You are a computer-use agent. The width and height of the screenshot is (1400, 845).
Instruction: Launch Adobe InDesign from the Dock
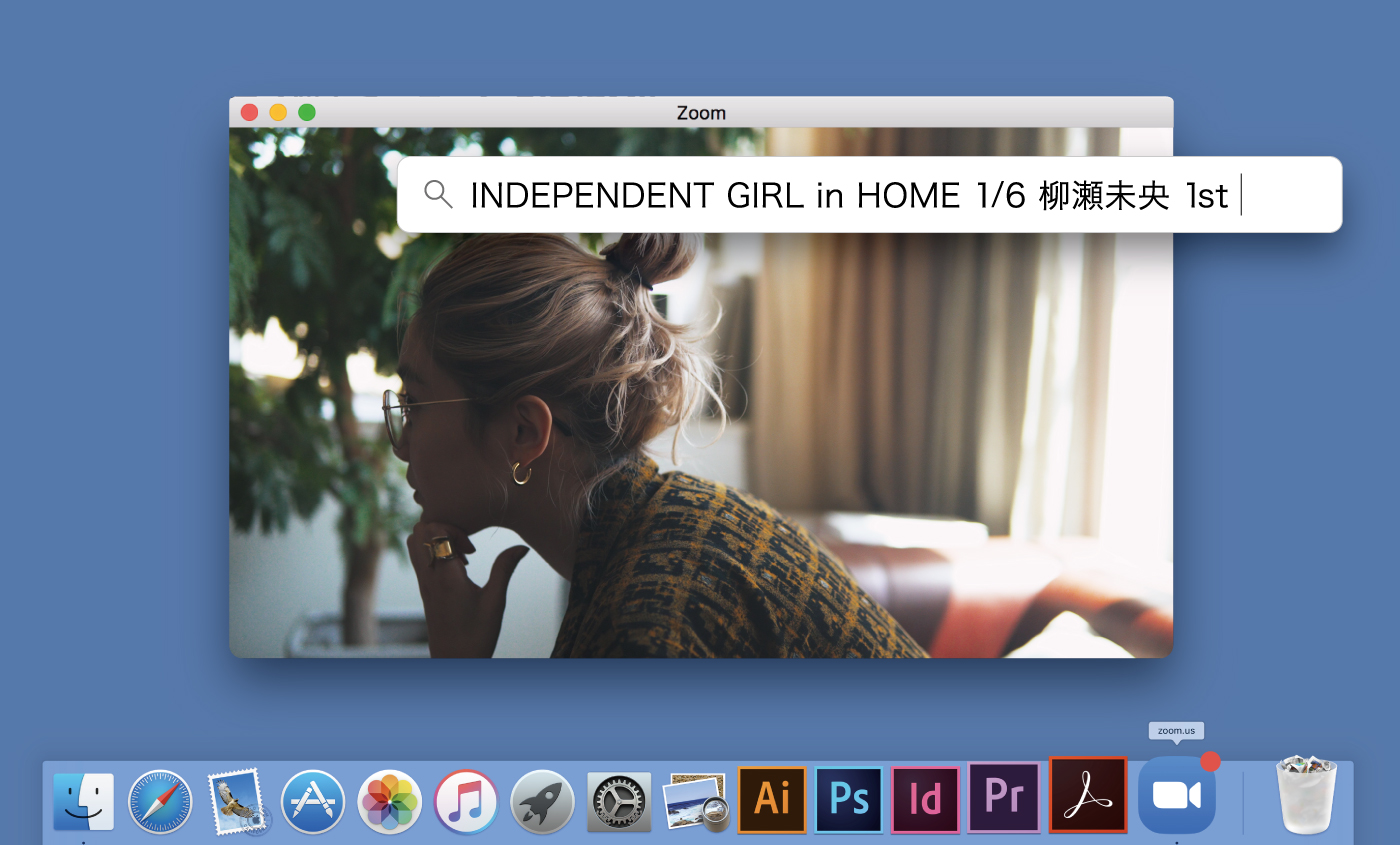tap(925, 799)
